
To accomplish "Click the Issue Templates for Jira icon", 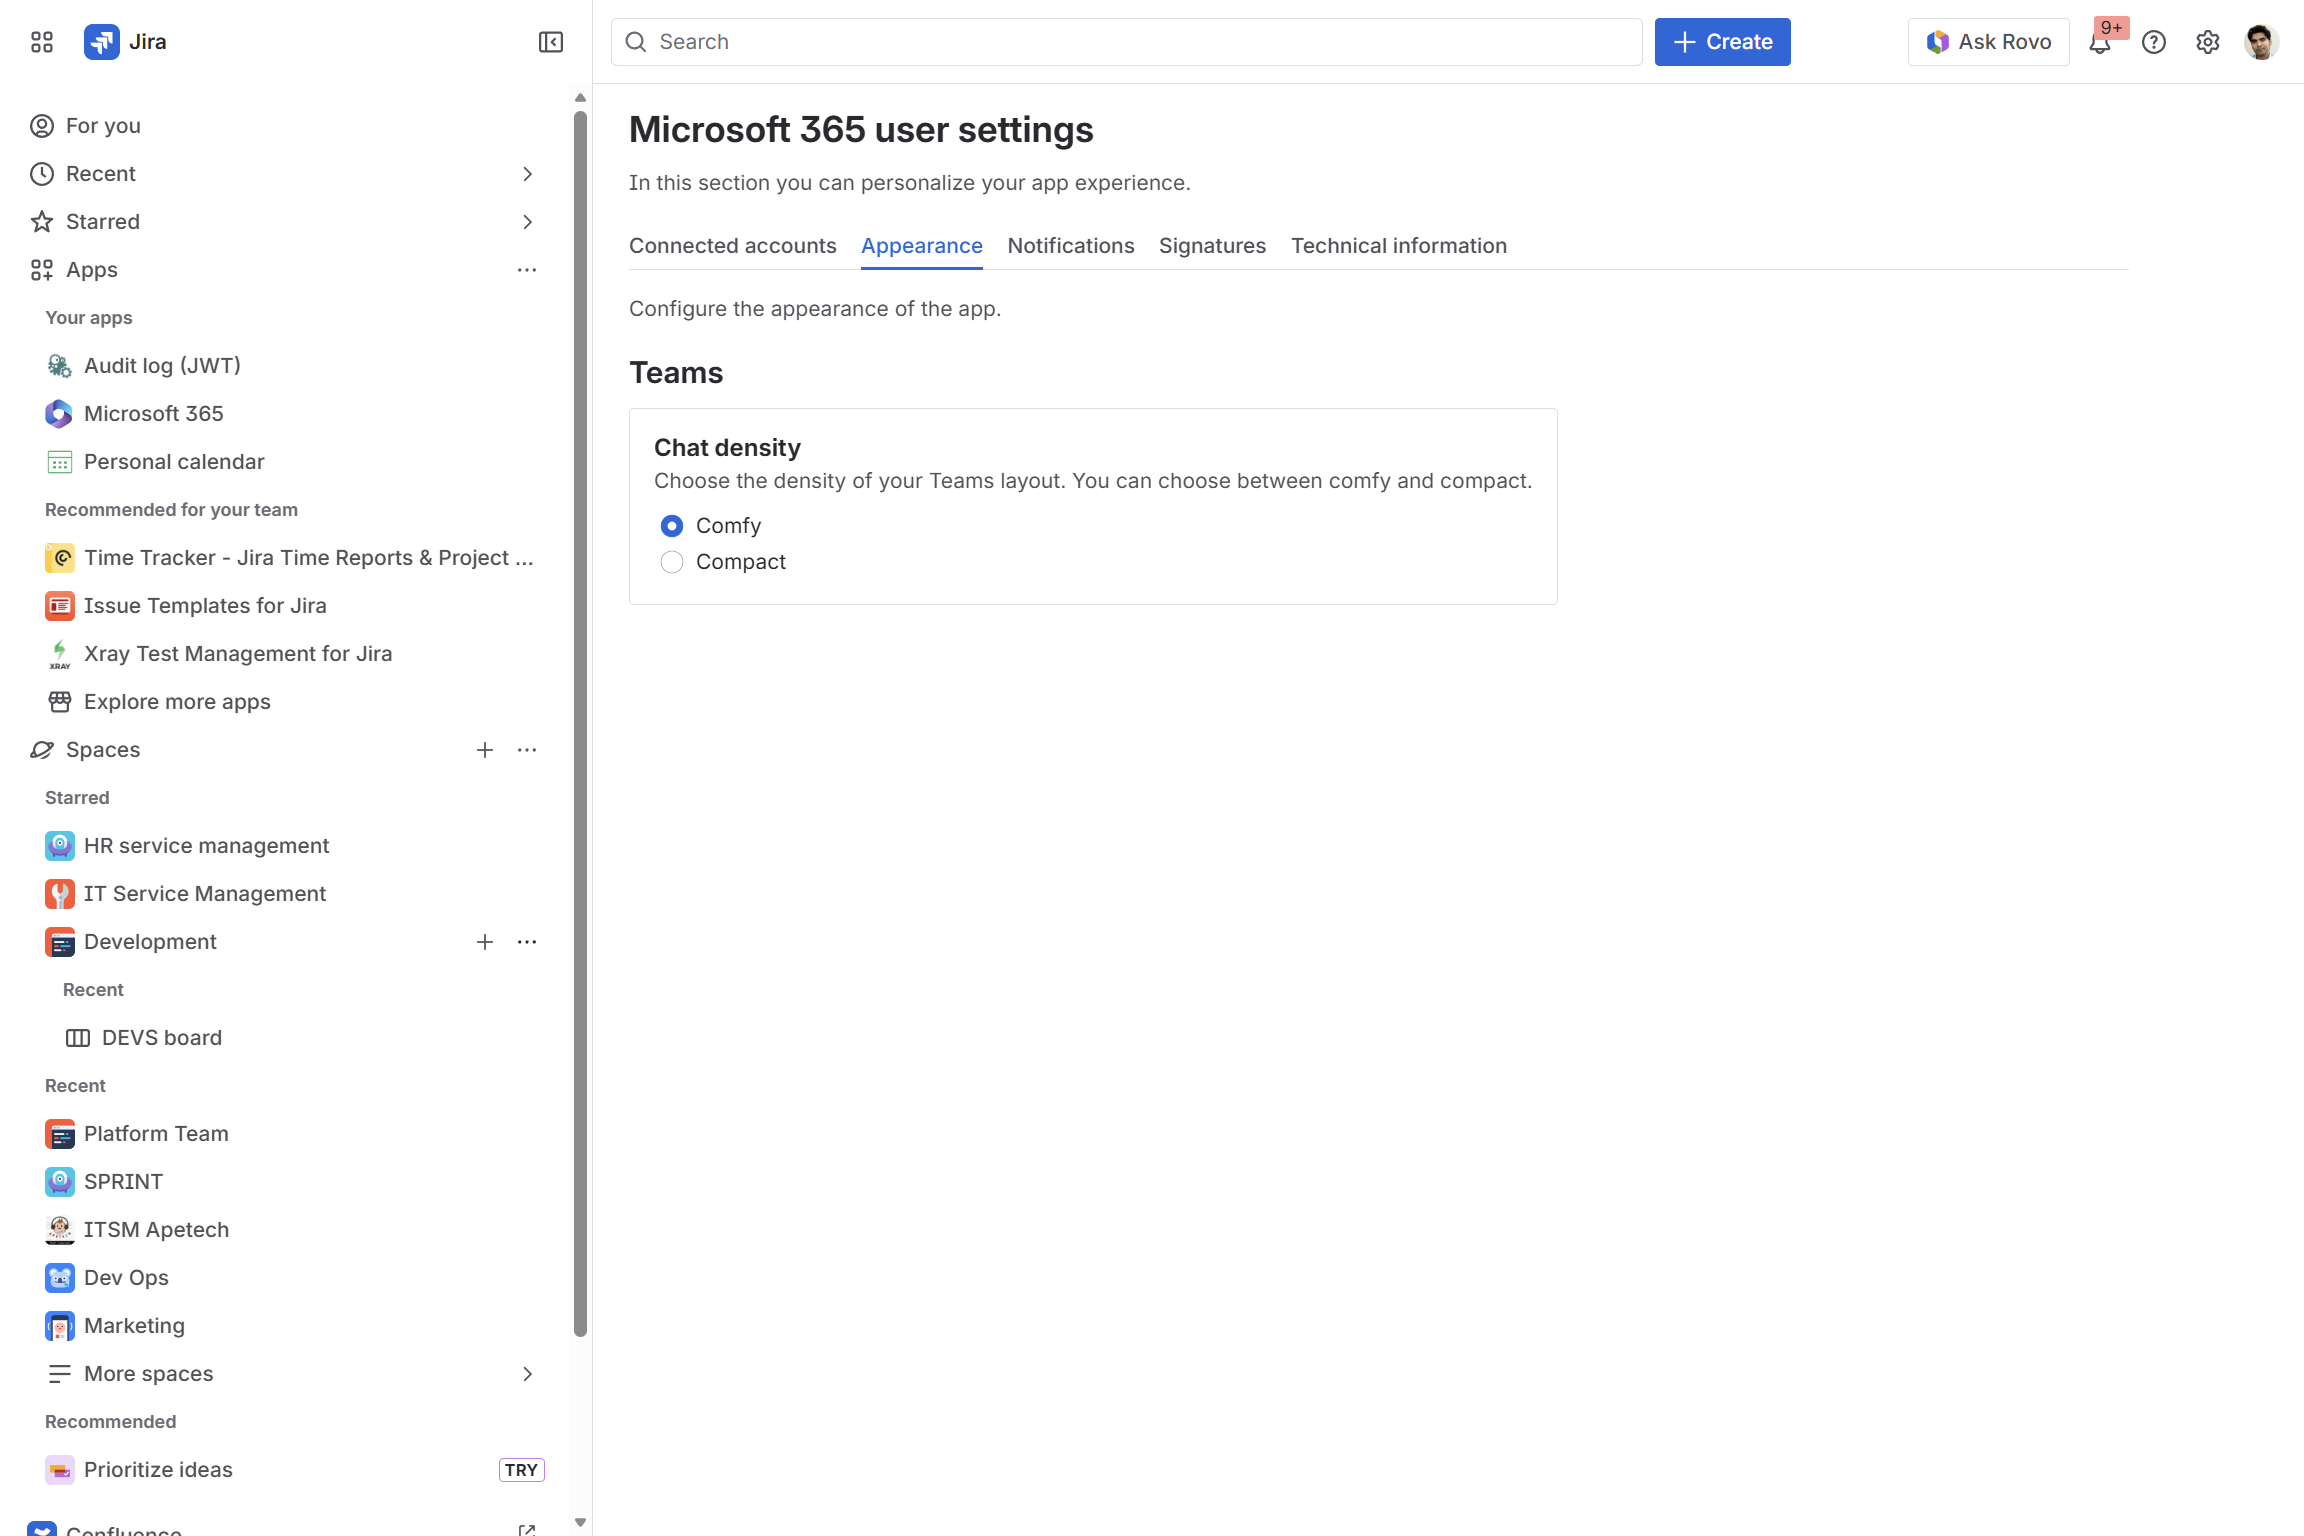I will [x=60, y=606].
